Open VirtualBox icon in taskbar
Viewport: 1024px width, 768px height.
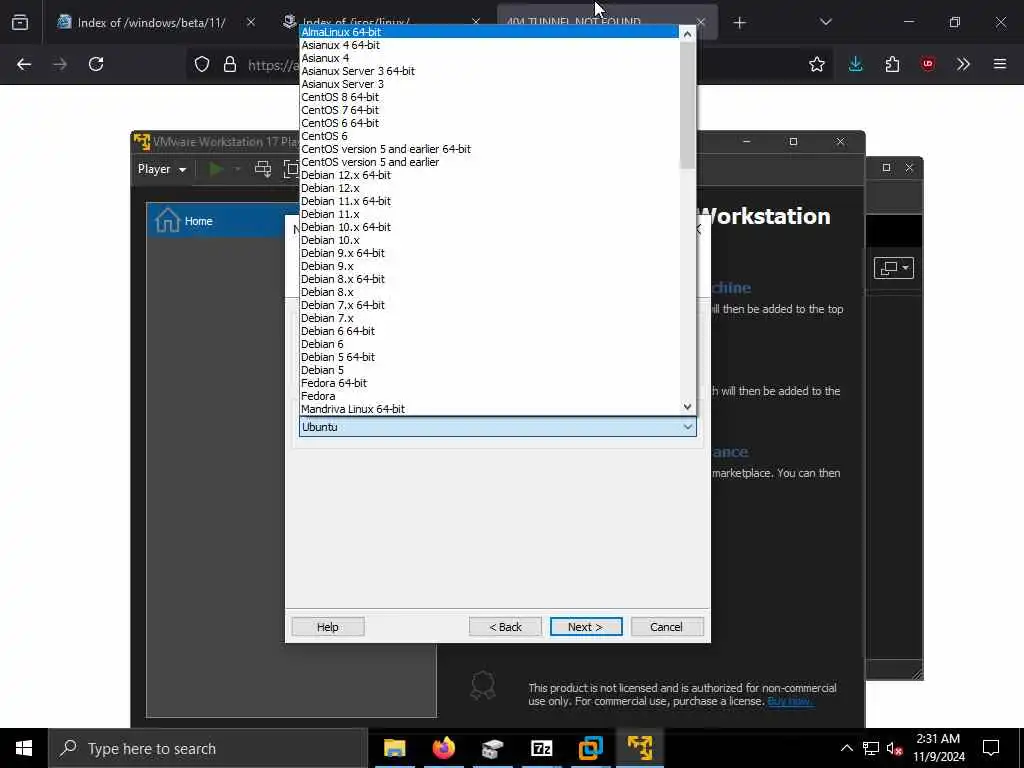[x=590, y=748]
